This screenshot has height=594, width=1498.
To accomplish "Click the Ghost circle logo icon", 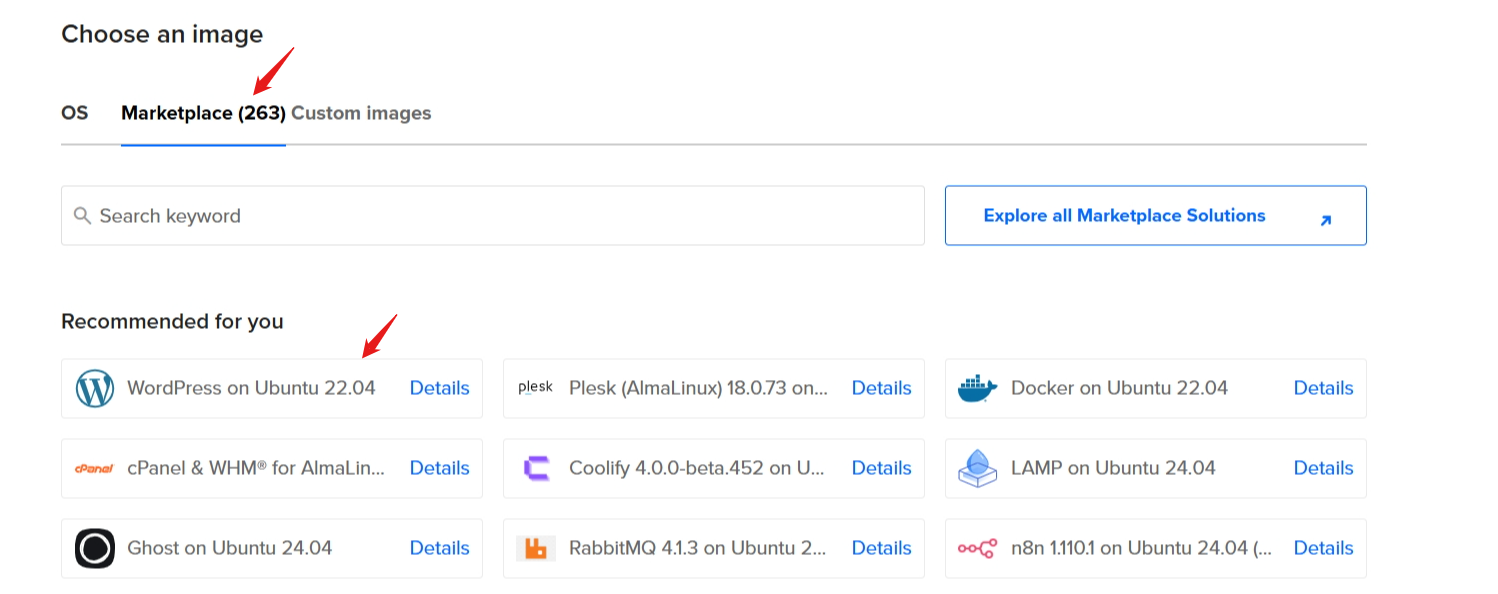I will click(95, 548).
